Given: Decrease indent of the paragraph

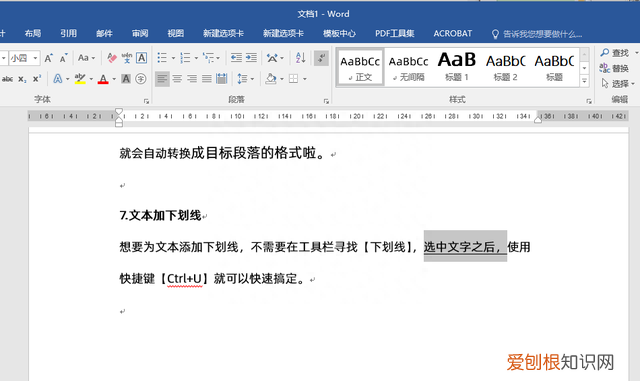Looking at the screenshot, I should (x=236, y=58).
